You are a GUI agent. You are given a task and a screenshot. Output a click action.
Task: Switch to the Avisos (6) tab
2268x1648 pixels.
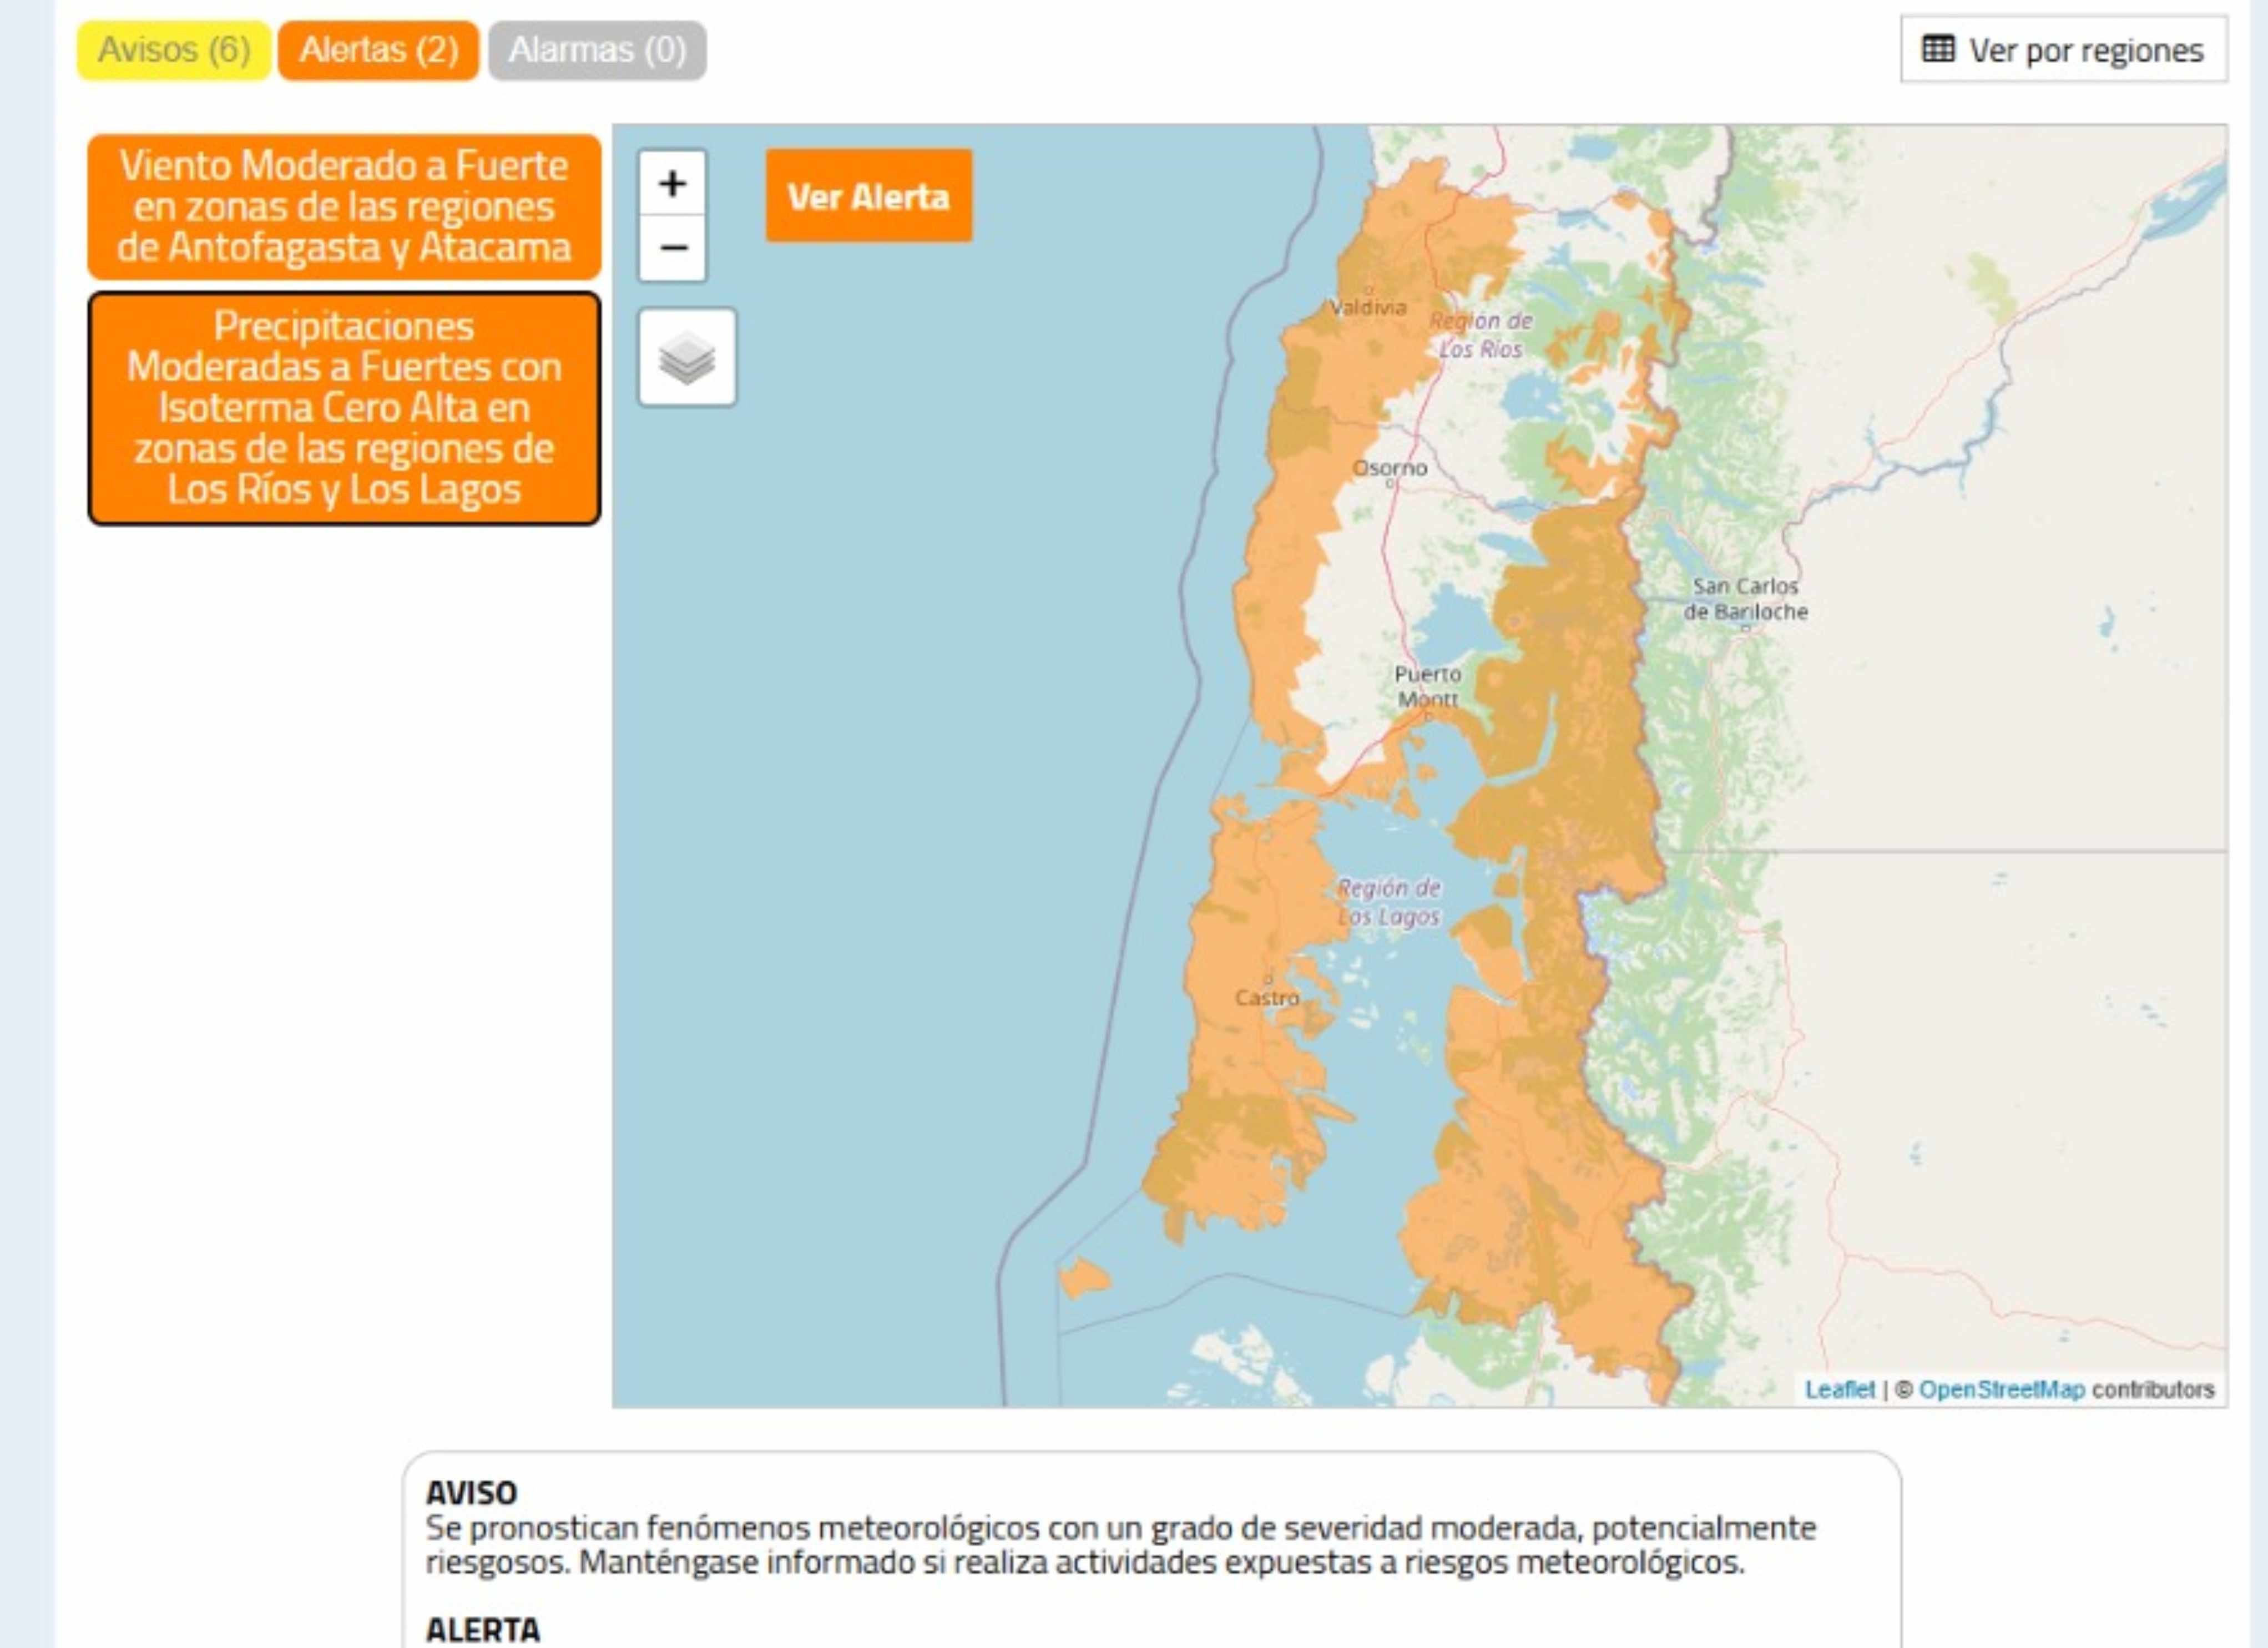[x=174, y=50]
